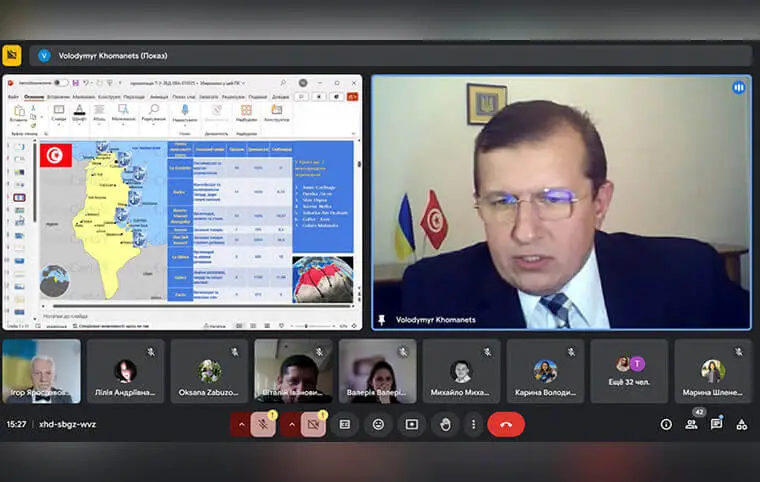Turn on the camera
The height and width of the screenshot is (482, 760).
[313, 424]
